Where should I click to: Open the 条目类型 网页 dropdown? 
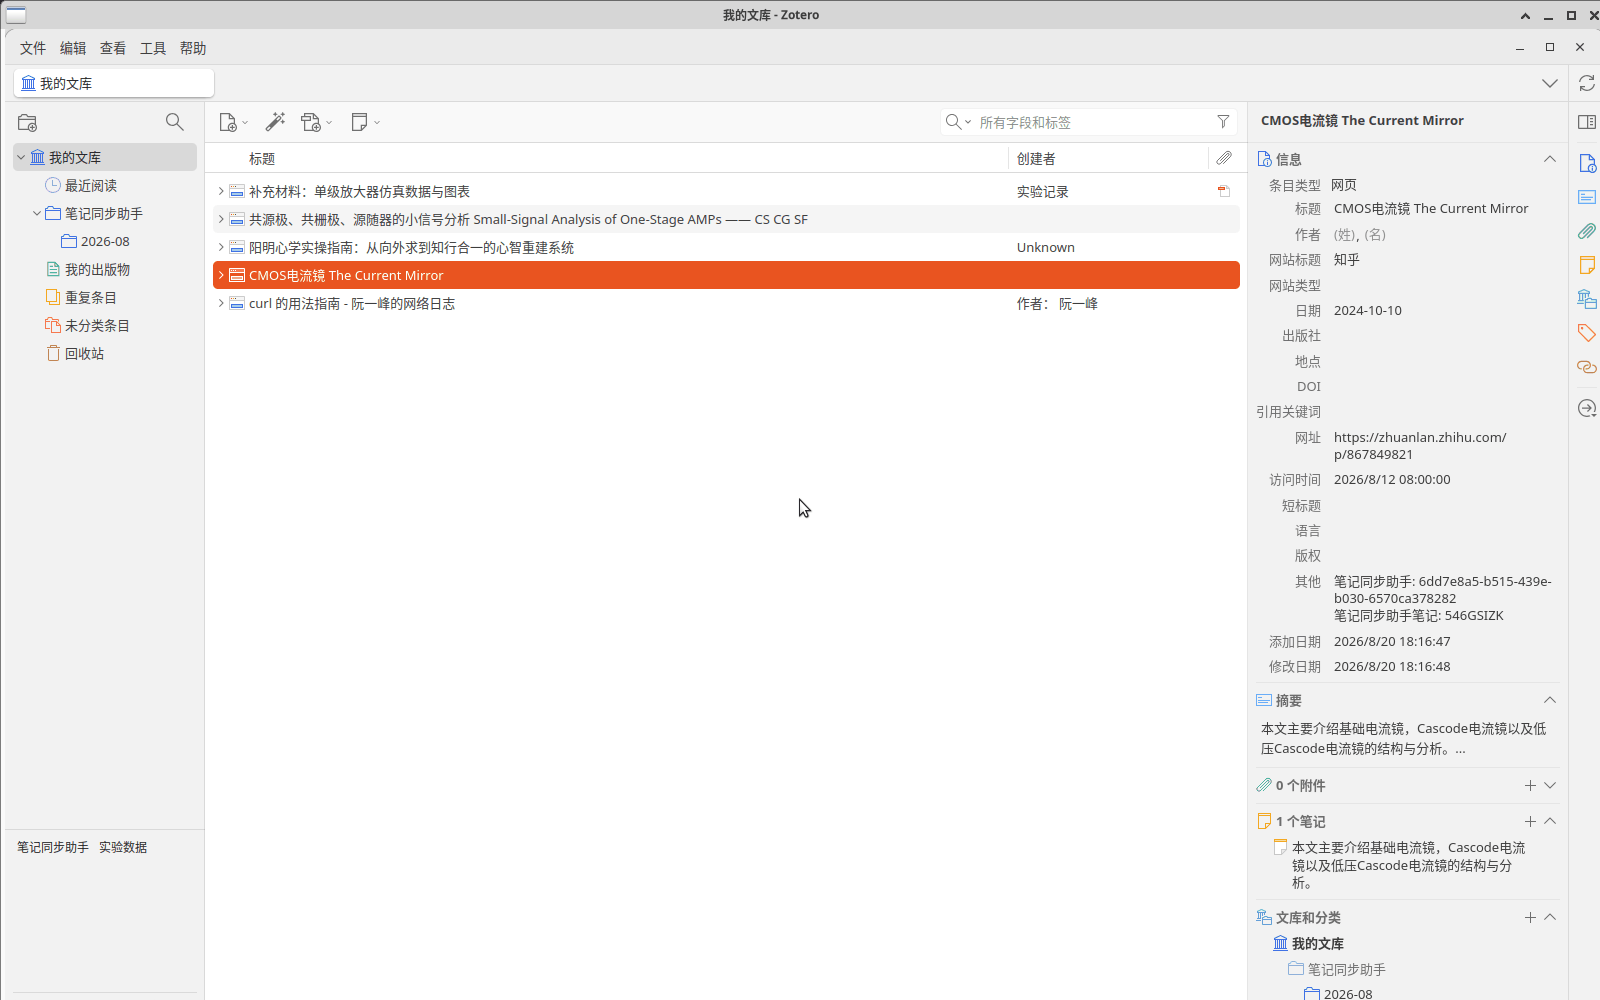[1344, 185]
